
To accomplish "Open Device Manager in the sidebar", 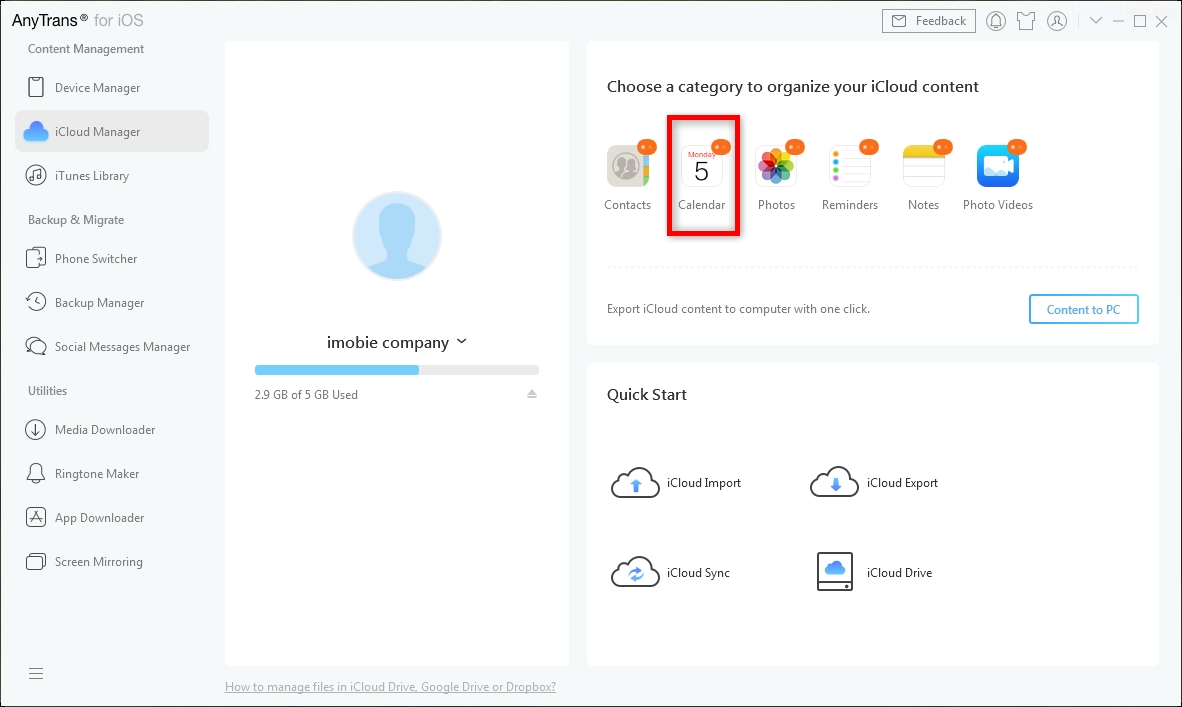I will [112, 87].
